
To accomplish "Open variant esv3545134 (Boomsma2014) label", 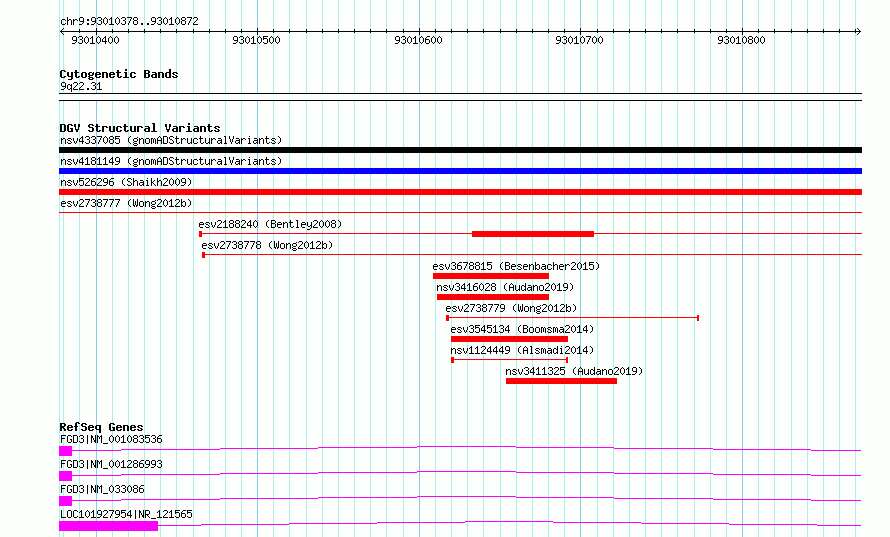I will (522, 329).
